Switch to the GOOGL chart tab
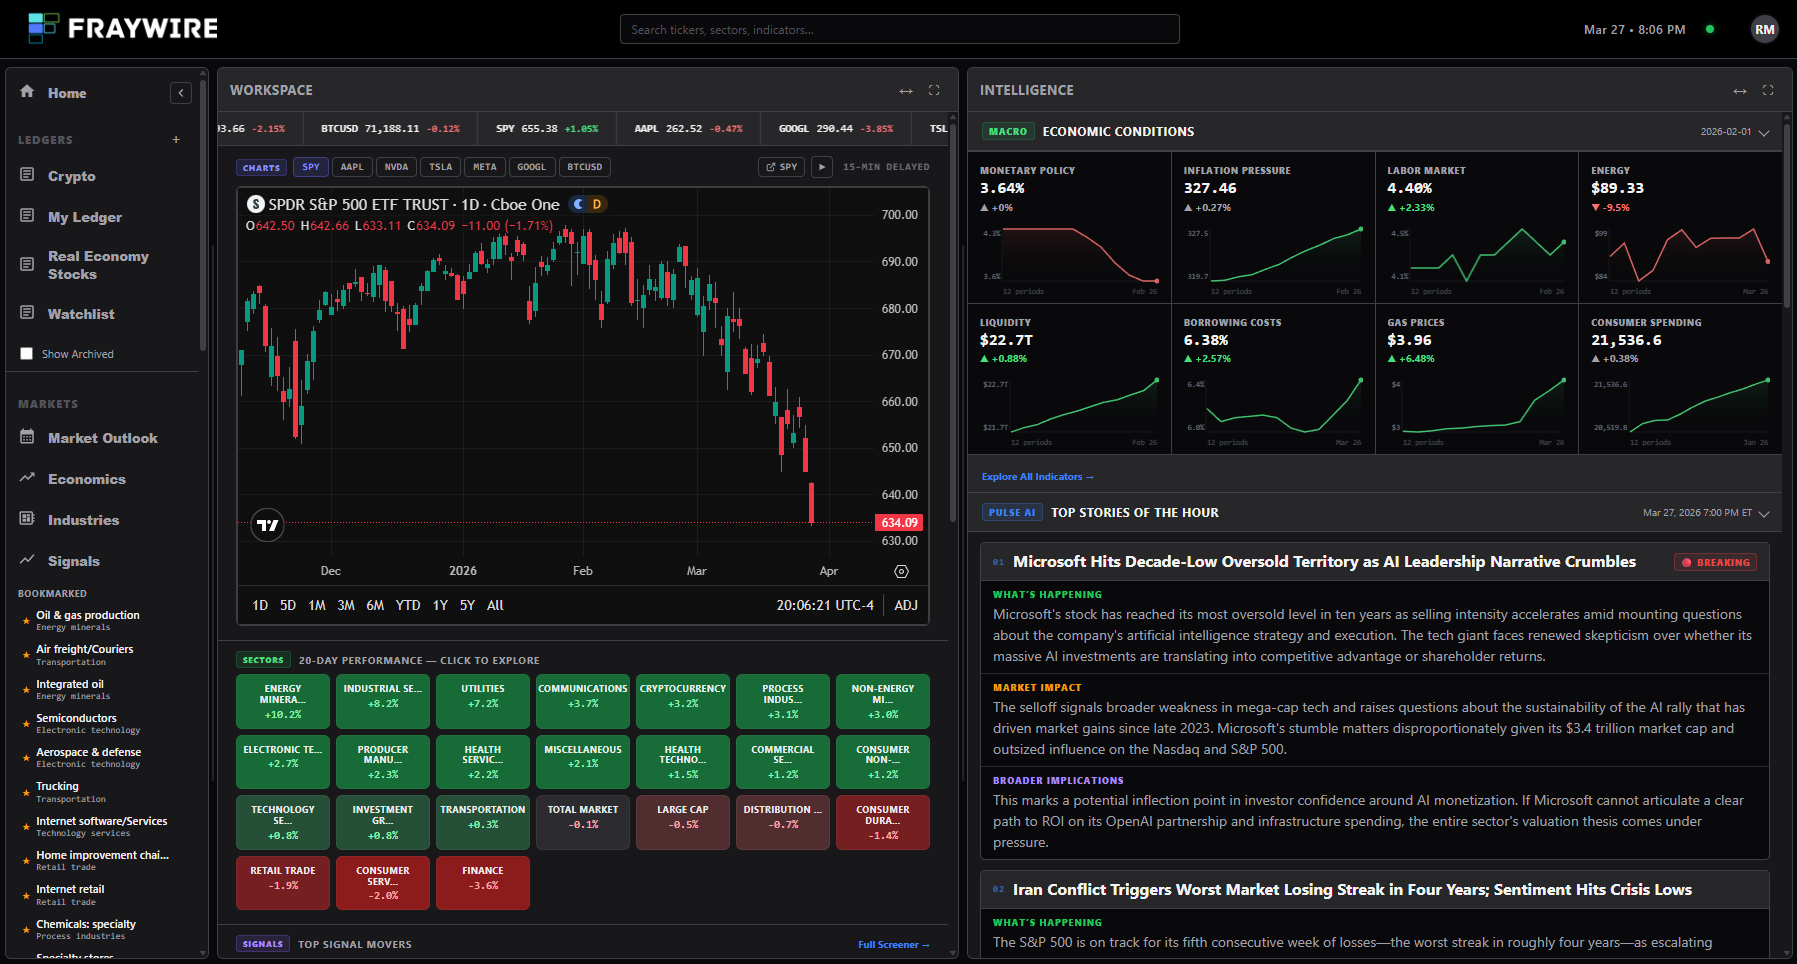 (532, 167)
